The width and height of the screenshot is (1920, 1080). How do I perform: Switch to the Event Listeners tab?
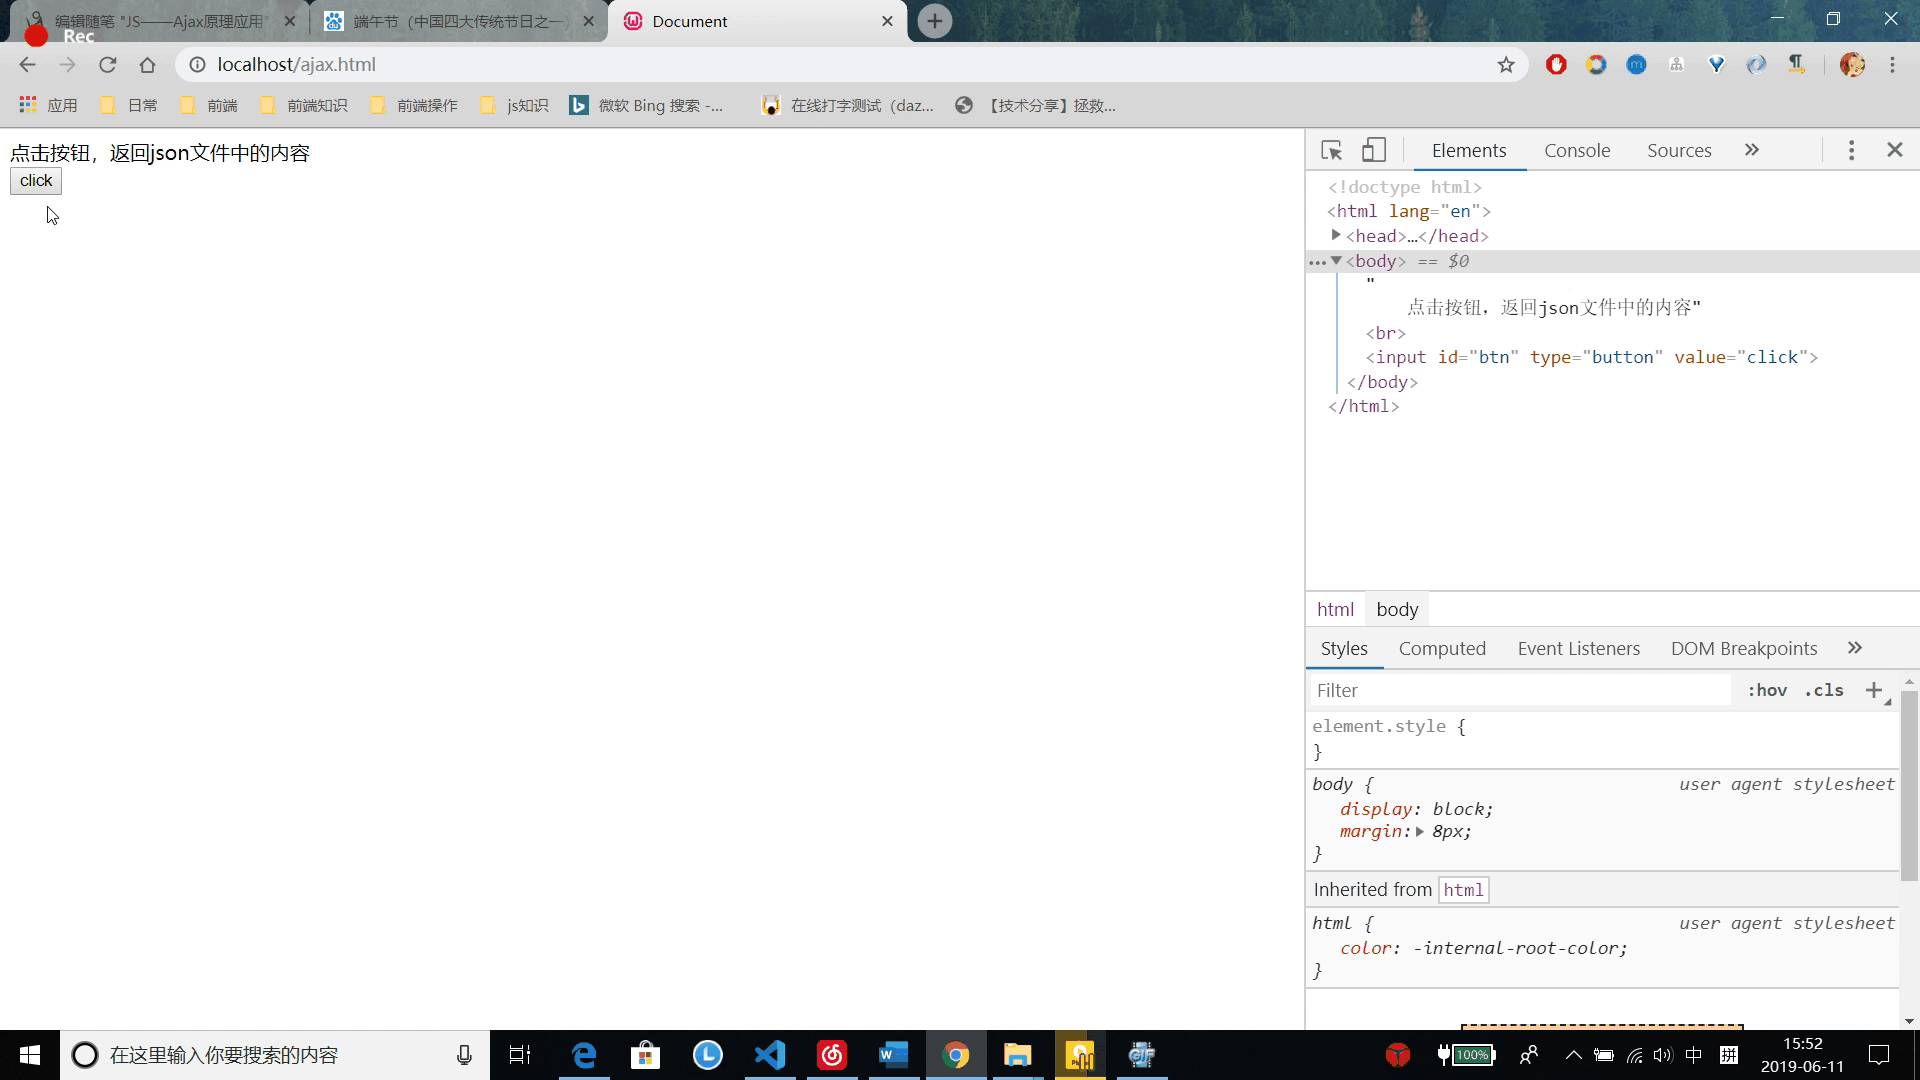click(1578, 647)
